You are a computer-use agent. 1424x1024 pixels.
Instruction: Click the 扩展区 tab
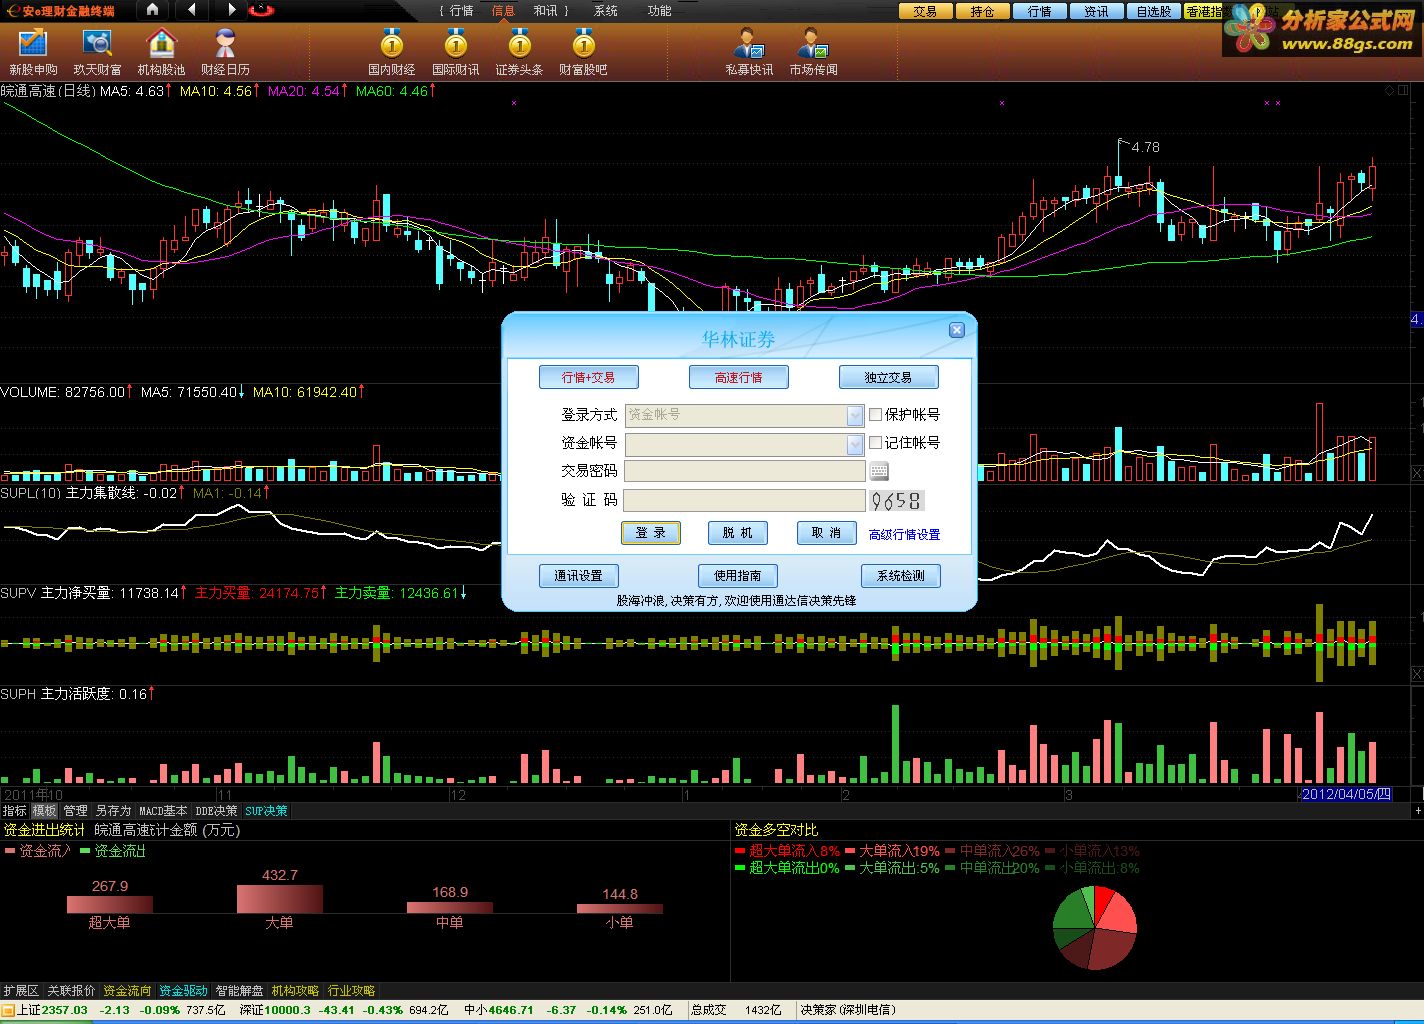click(21, 991)
